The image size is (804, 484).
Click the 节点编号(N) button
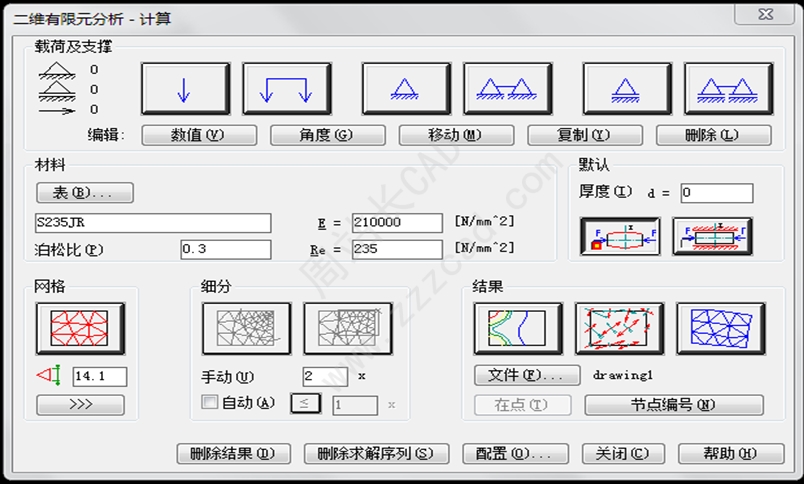click(674, 405)
